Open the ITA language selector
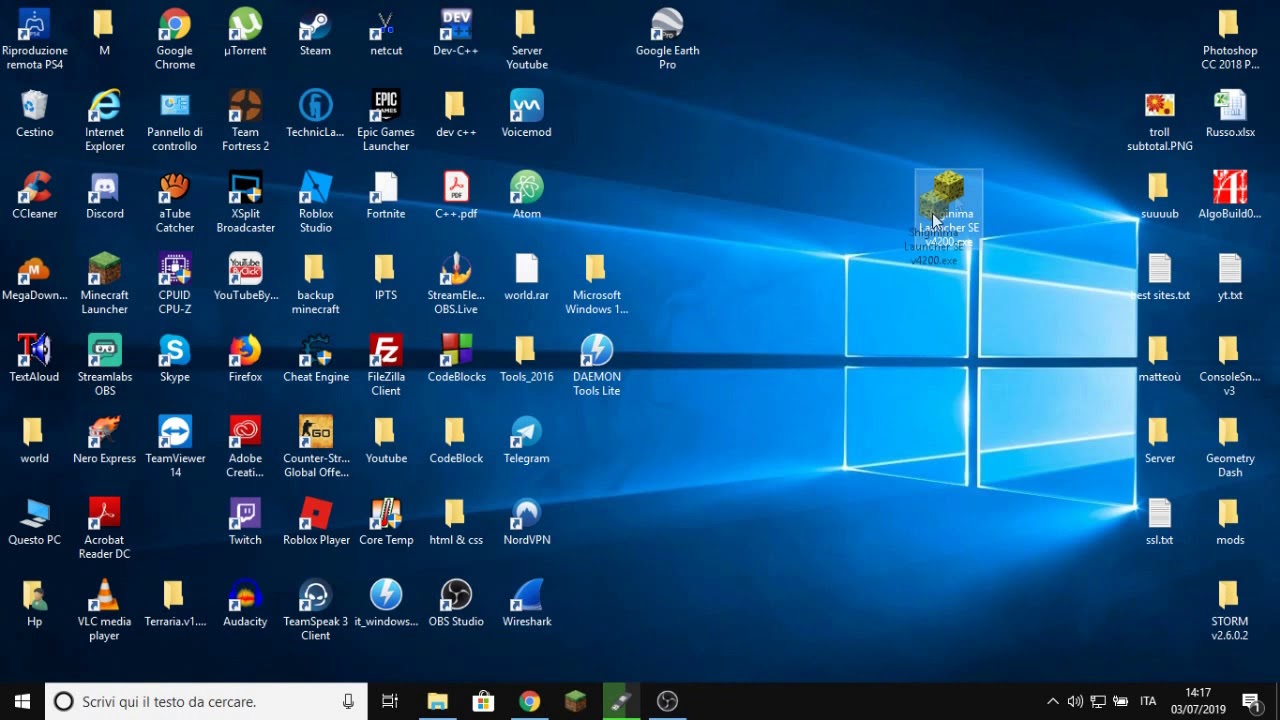 pyautogui.click(x=1148, y=701)
